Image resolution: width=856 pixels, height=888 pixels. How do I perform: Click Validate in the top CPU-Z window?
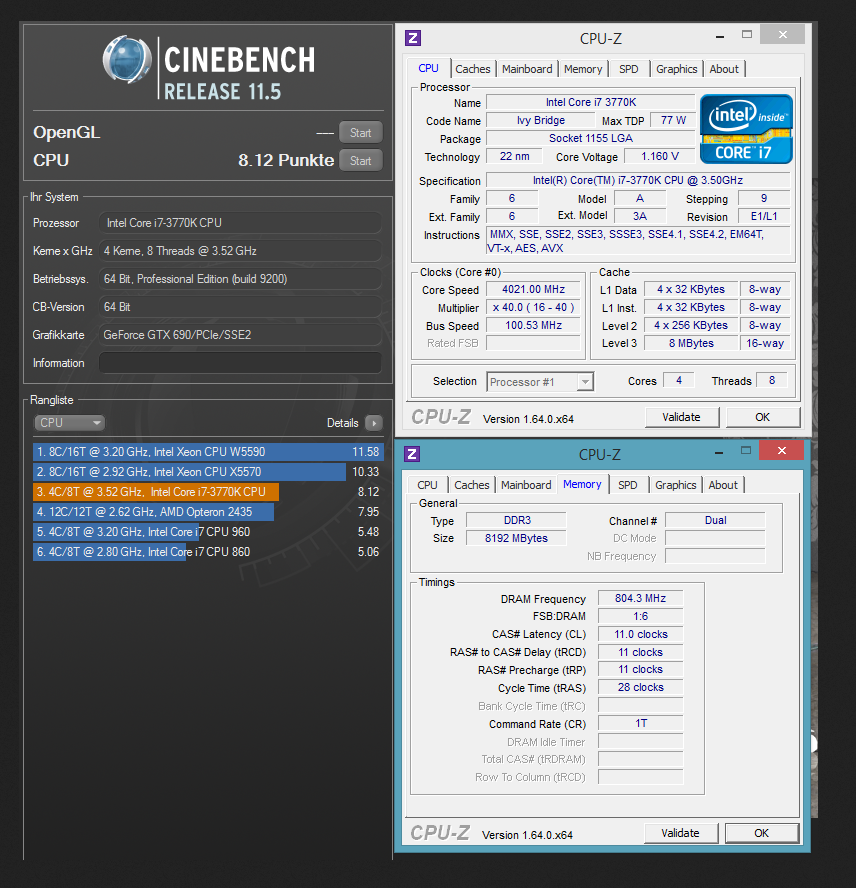click(682, 417)
